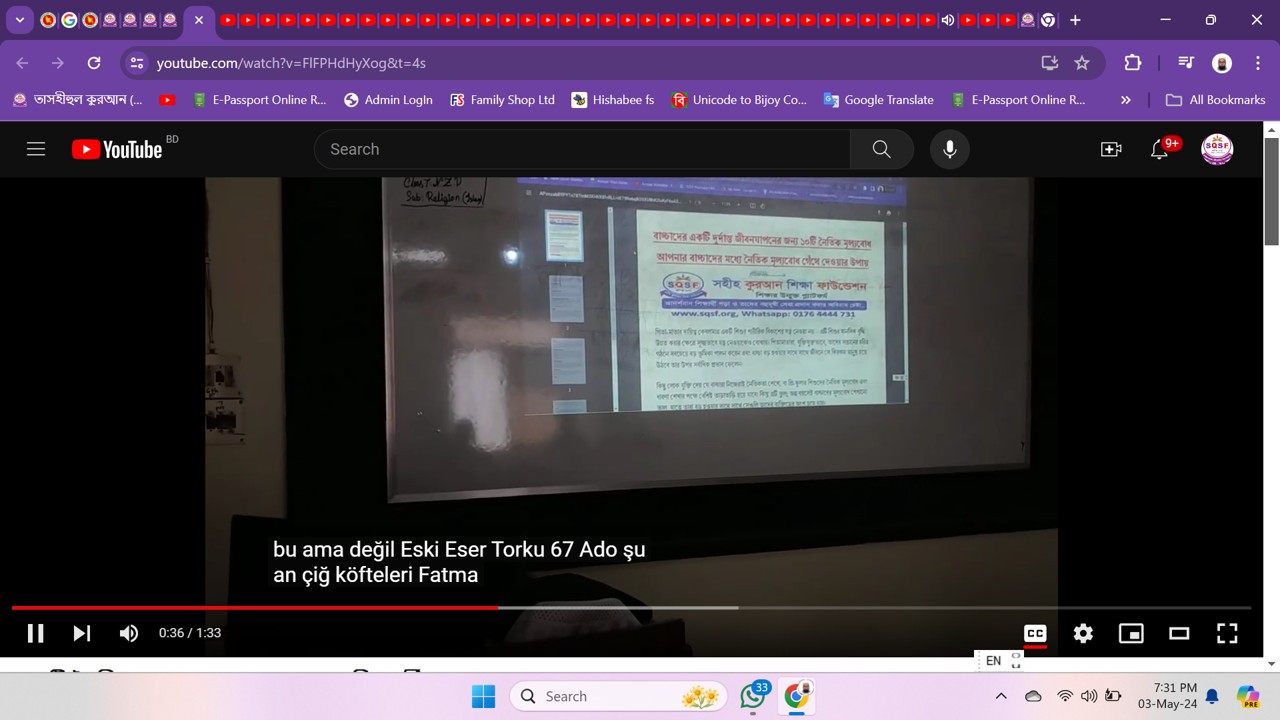Bookmark this page with star icon
The height and width of the screenshot is (720, 1280).
1082,63
